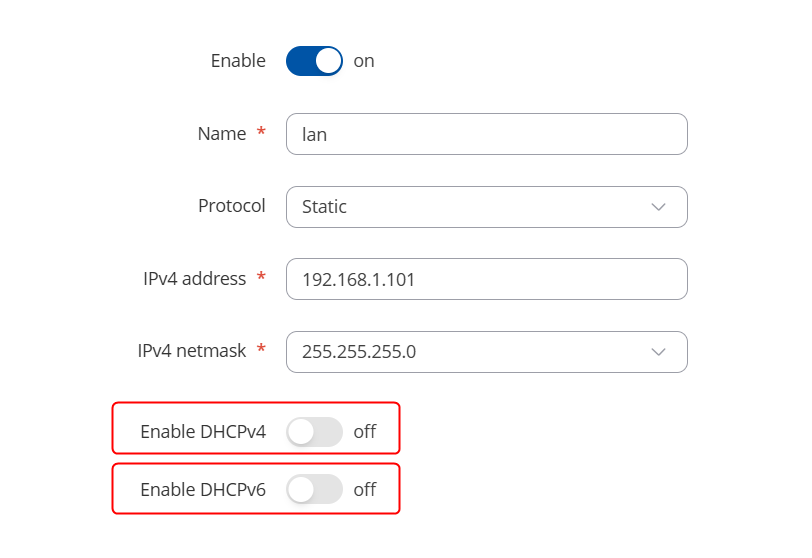Enable the DHCPv4 toggle
812x558 pixels.
click(x=314, y=432)
